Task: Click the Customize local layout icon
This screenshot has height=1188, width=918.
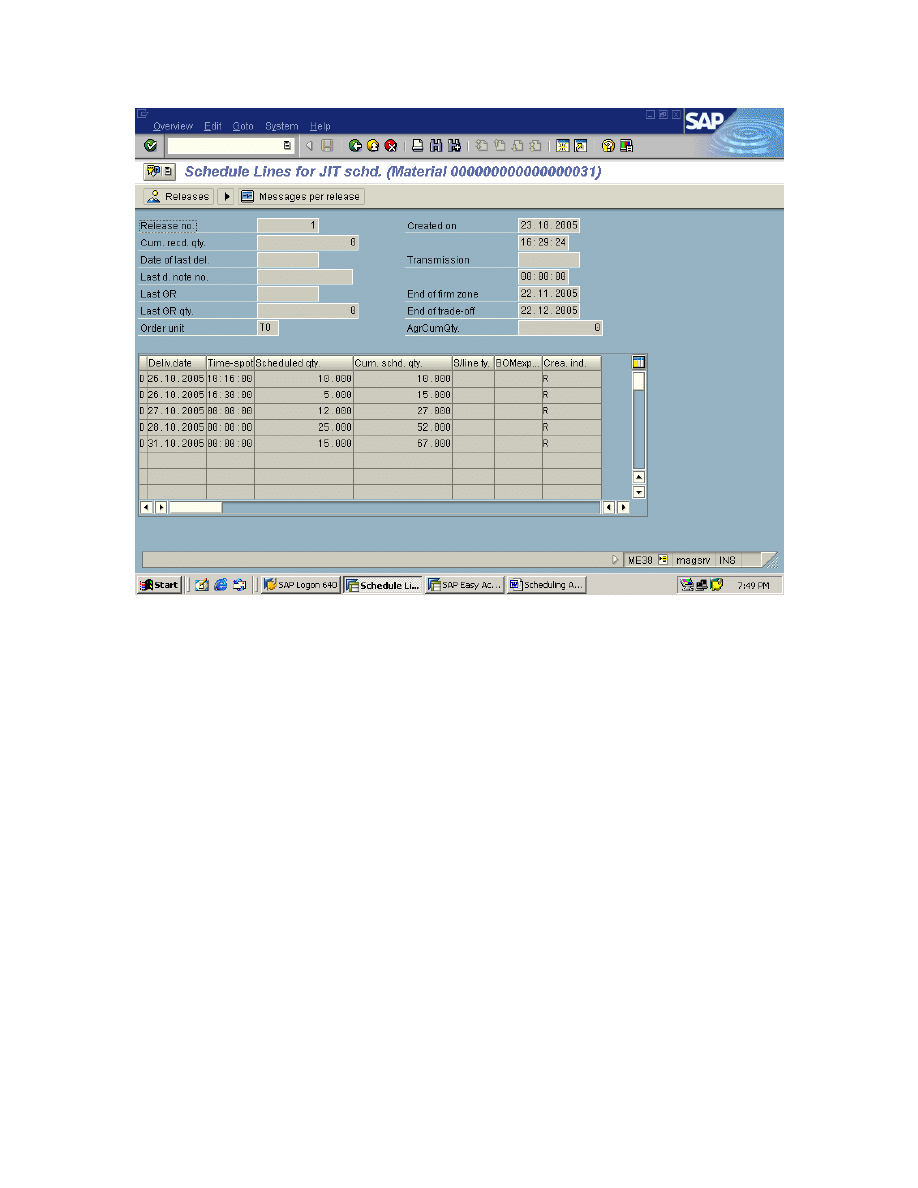Action: click(x=626, y=146)
